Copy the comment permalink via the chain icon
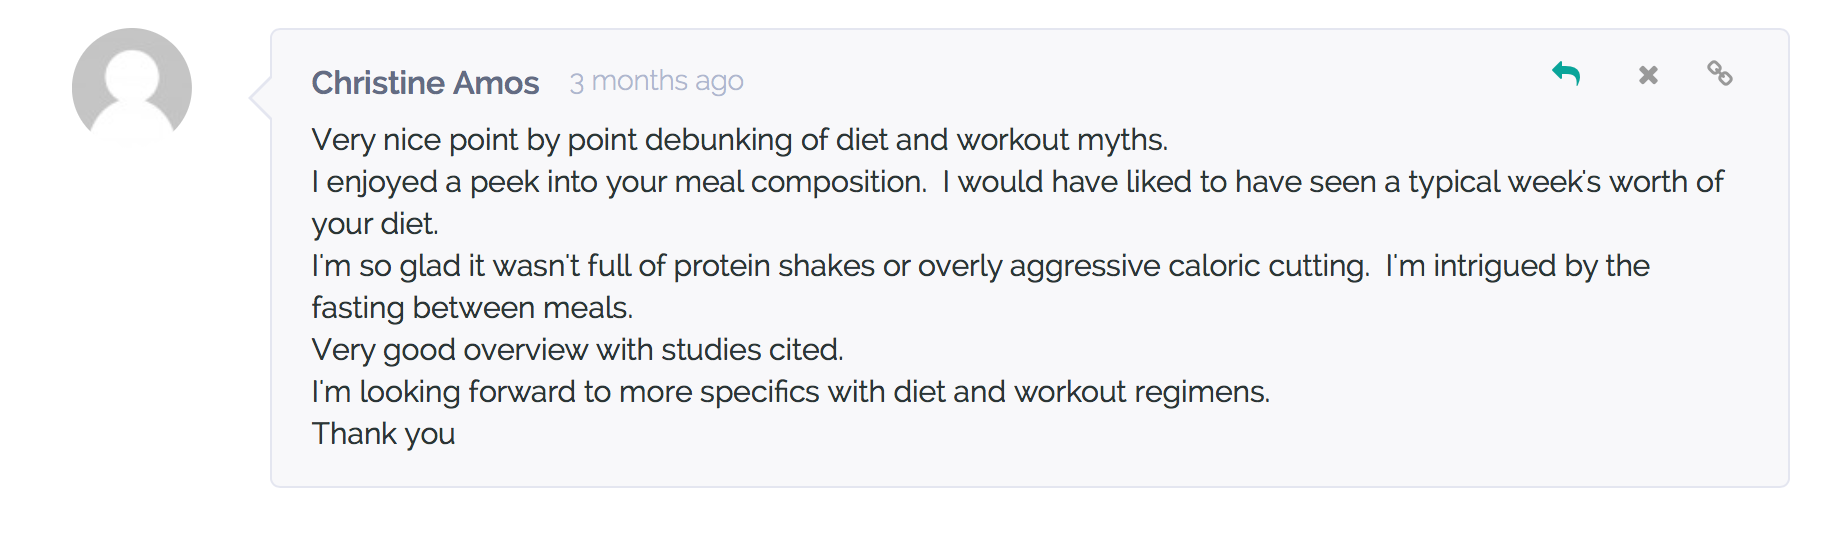Image resolution: width=1842 pixels, height=552 pixels. [1720, 73]
